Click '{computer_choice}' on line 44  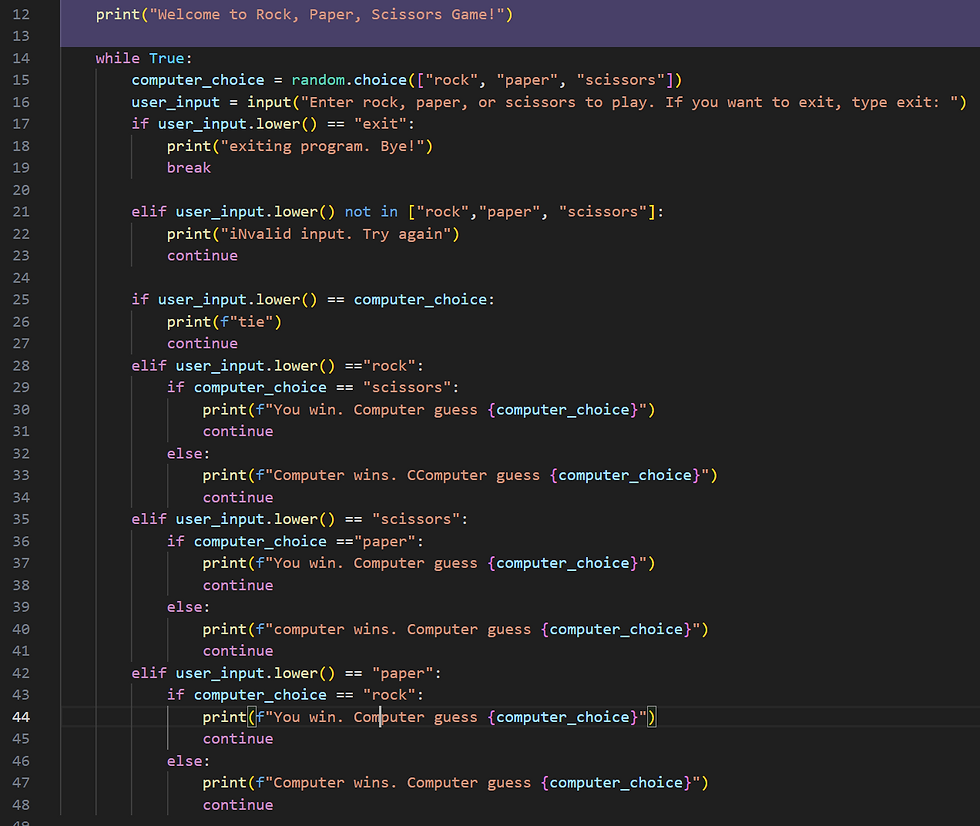562,717
